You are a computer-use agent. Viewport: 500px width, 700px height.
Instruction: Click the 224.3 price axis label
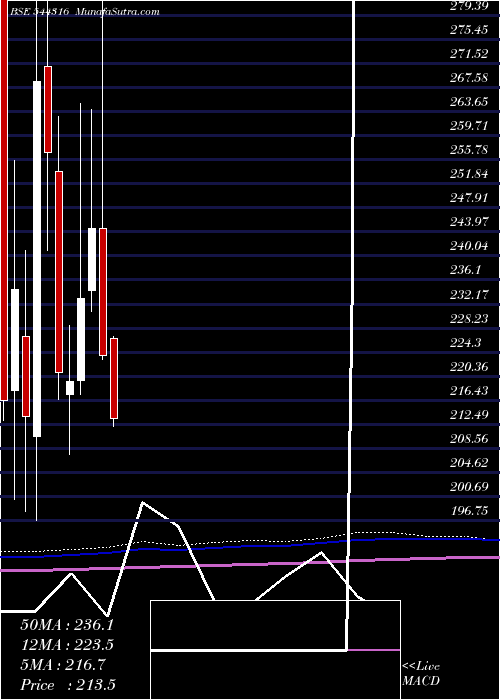[467, 343]
